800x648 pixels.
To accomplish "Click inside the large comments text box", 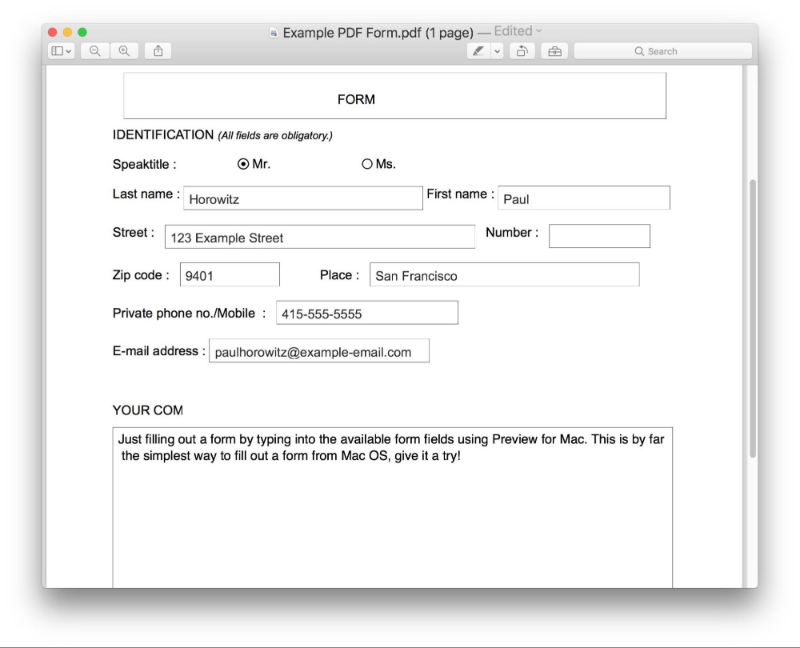I will click(x=392, y=508).
